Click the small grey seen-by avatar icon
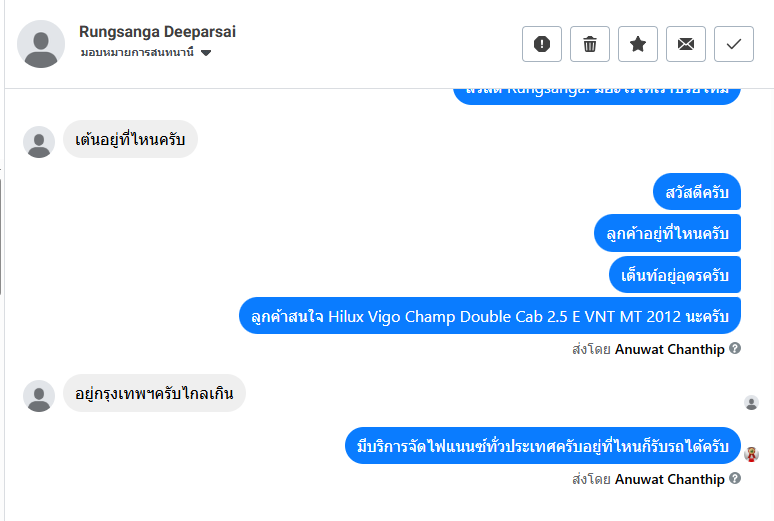The image size is (774, 521). click(x=751, y=403)
